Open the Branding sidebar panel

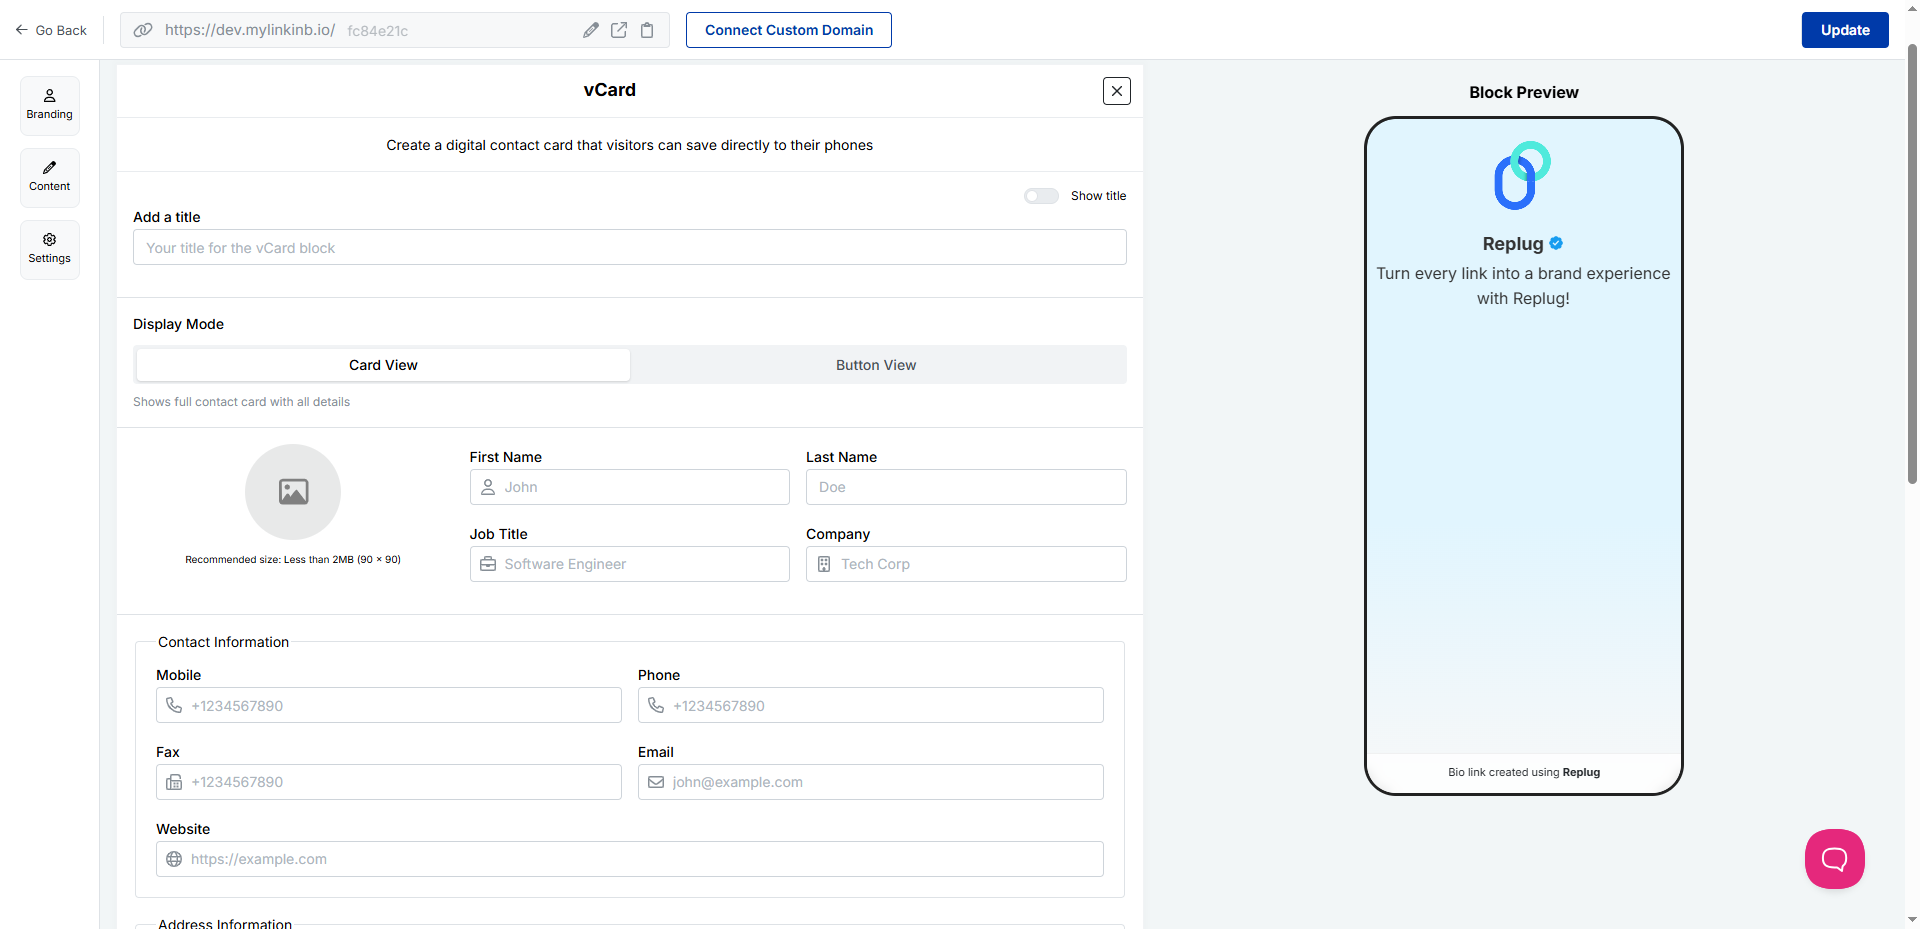(x=50, y=105)
